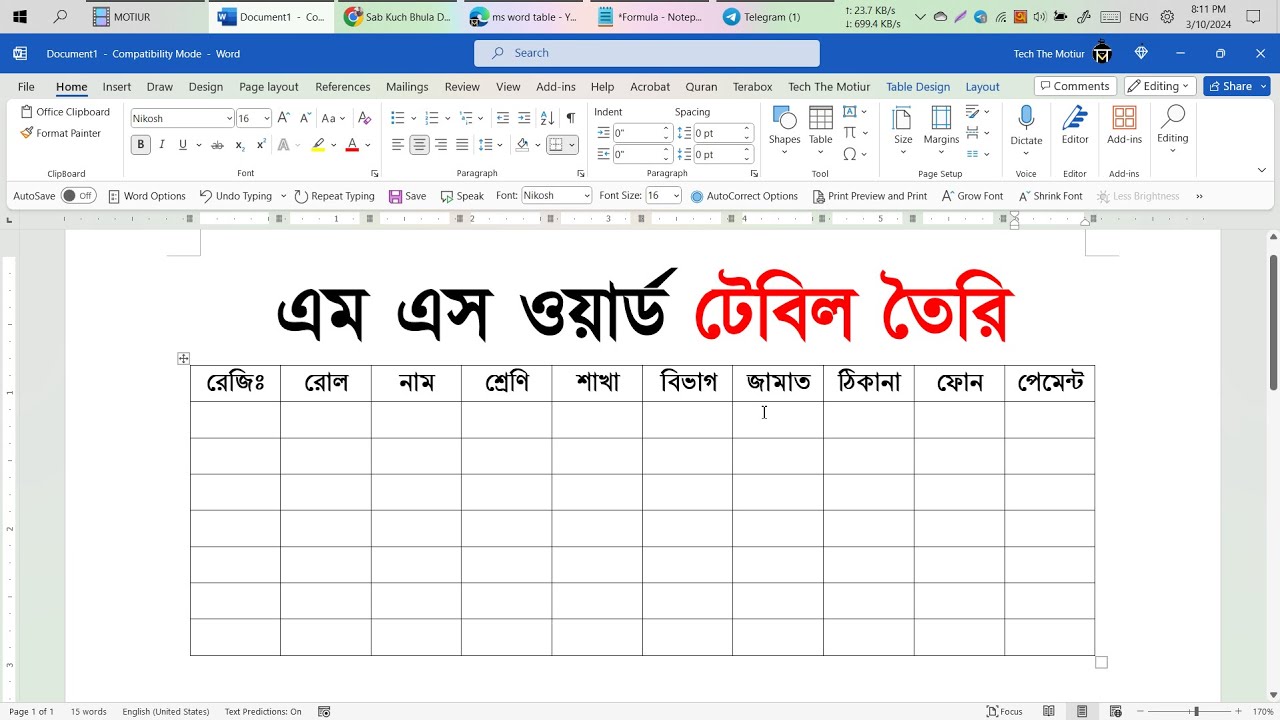Justify paragraph text
The width and height of the screenshot is (1280, 720).
[x=462, y=145]
